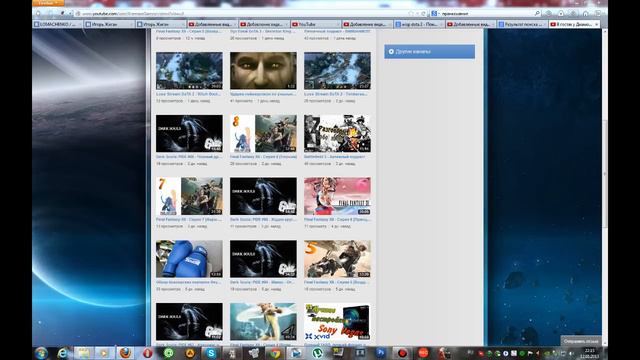The height and width of the screenshot is (360, 640).
Task: Click the browser search input field
Action: pyautogui.click(x=486, y=13)
